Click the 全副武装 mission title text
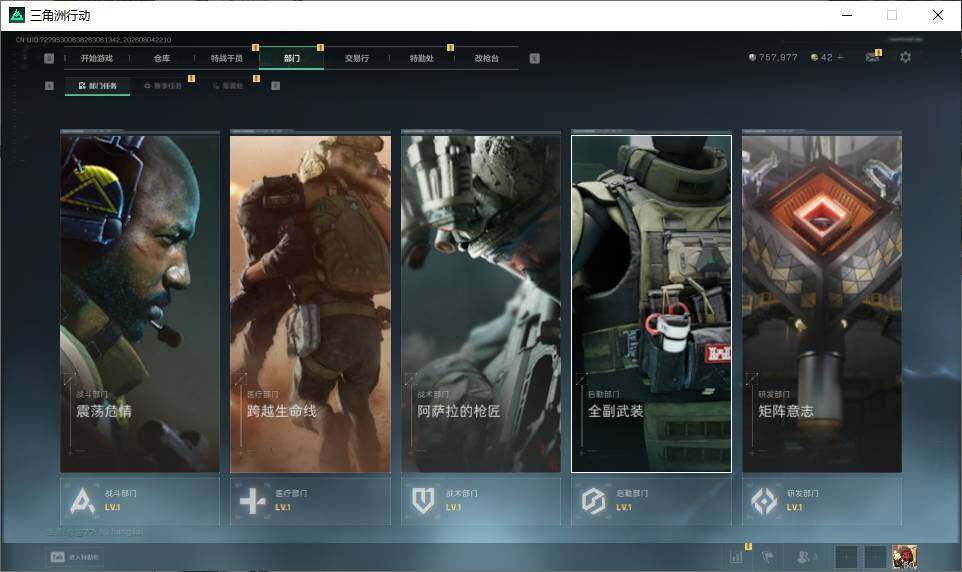The image size is (962, 572). pos(616,411)
